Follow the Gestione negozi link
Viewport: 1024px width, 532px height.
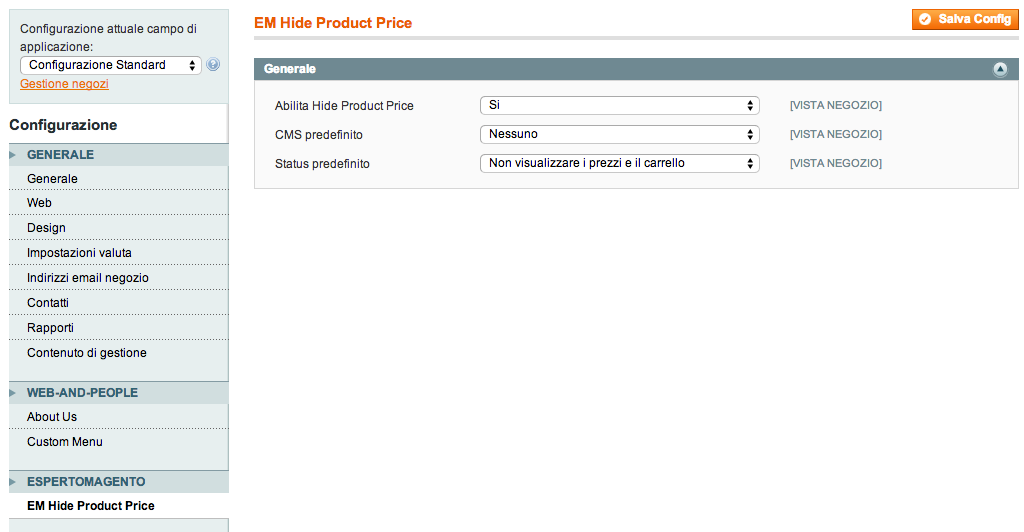pyautogui.click(x=64, y=84)
